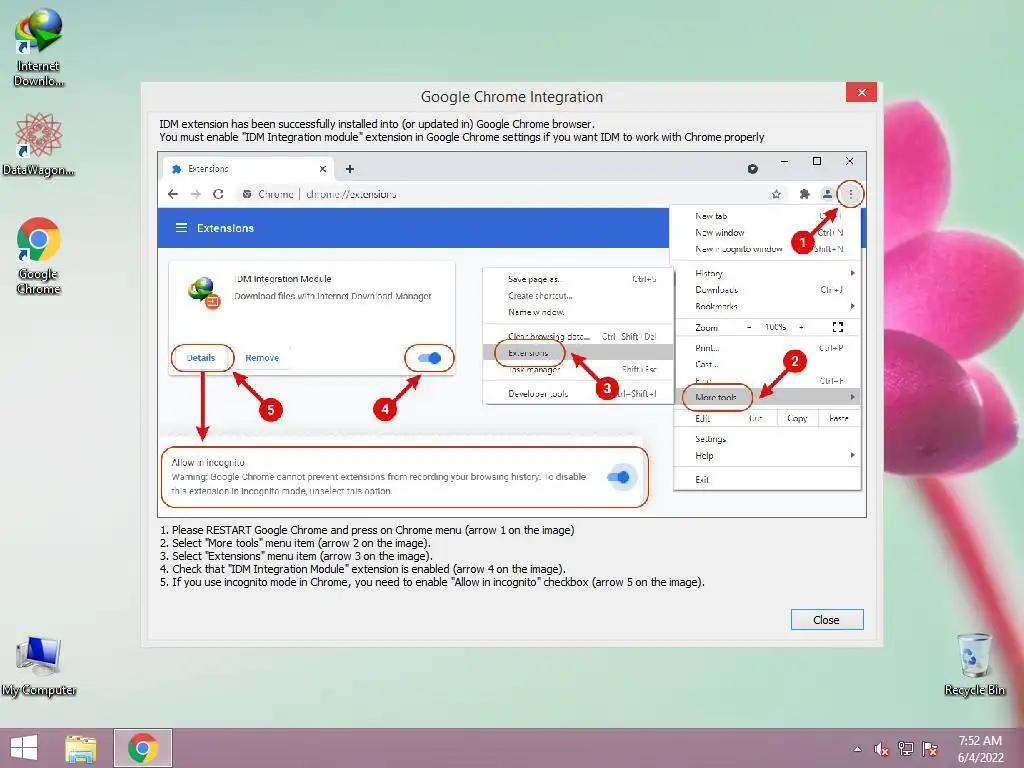Click the 'IDM extension has been successfully installed' line

click(377, 124)
